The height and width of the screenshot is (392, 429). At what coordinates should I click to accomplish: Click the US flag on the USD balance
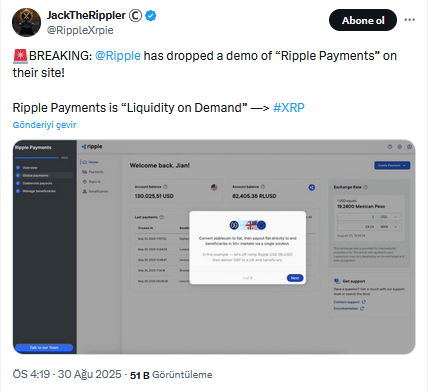[x=214, y=188]
